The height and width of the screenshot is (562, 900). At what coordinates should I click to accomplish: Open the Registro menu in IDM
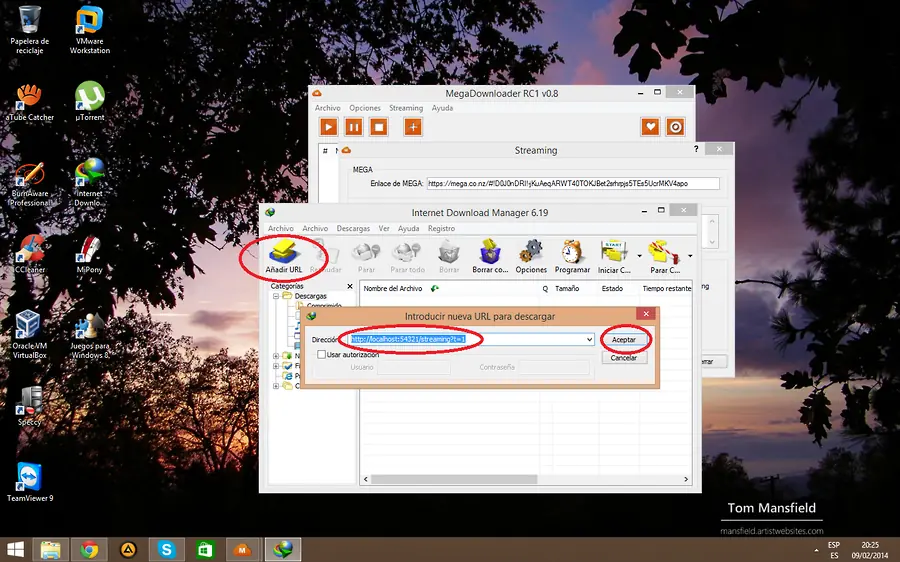[441, 228]
